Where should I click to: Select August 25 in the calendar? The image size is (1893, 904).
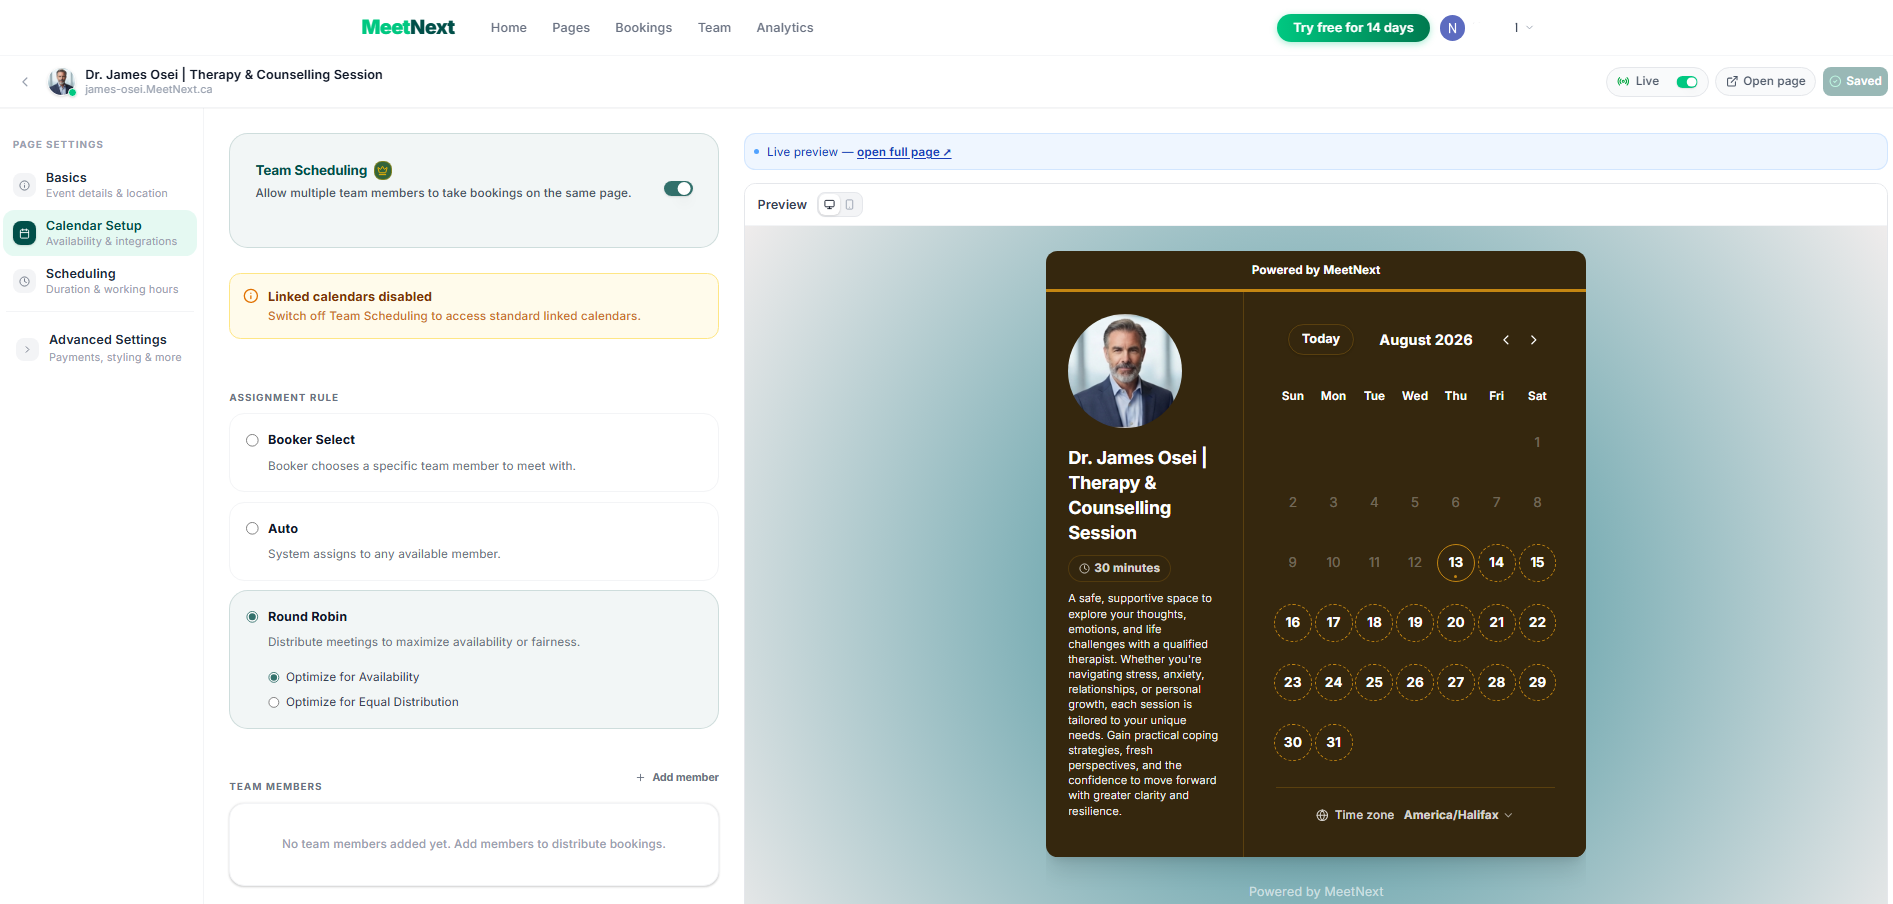coord(1374,682)
